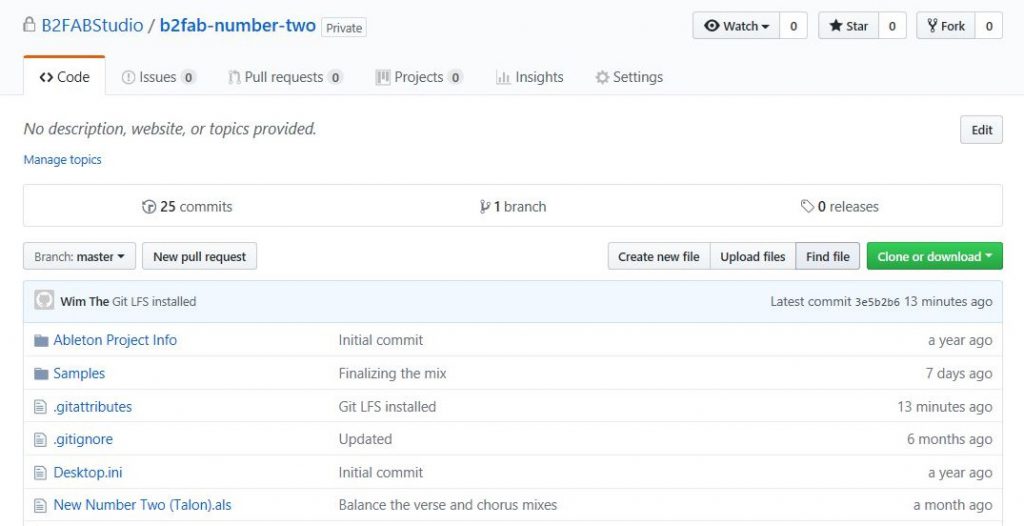Screen dimensions: 1024x526
Task: Fork this repository
Action: pyautogui.click(x=946, y=26)
